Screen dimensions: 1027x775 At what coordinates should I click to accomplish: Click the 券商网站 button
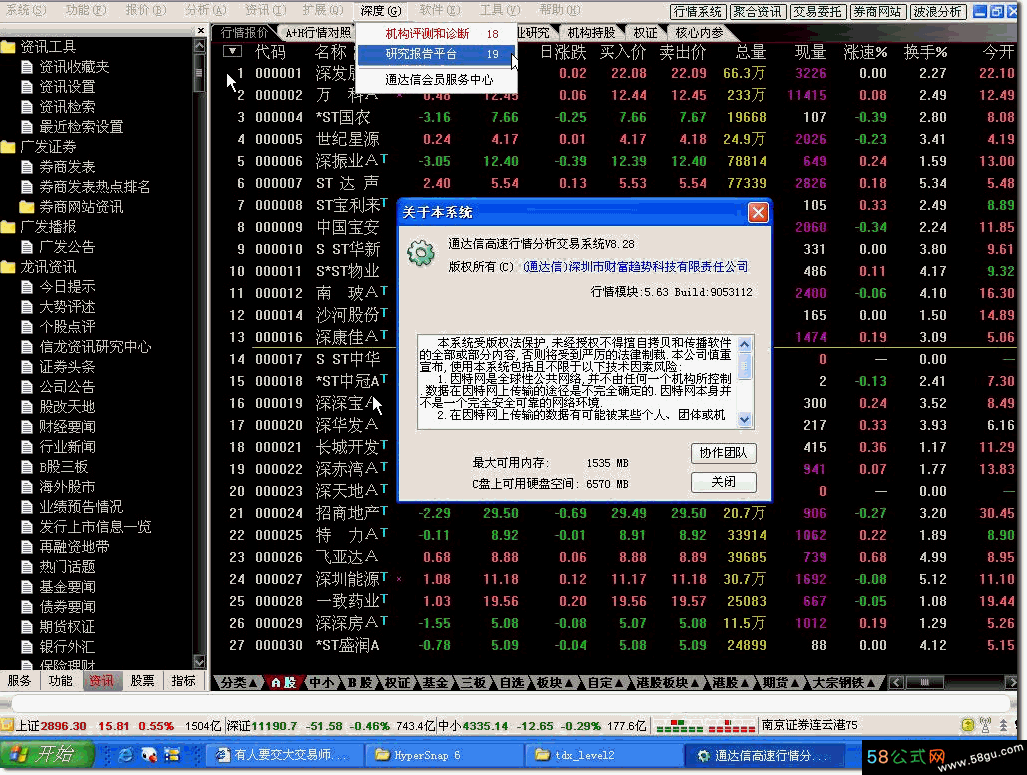click(876, 11)
